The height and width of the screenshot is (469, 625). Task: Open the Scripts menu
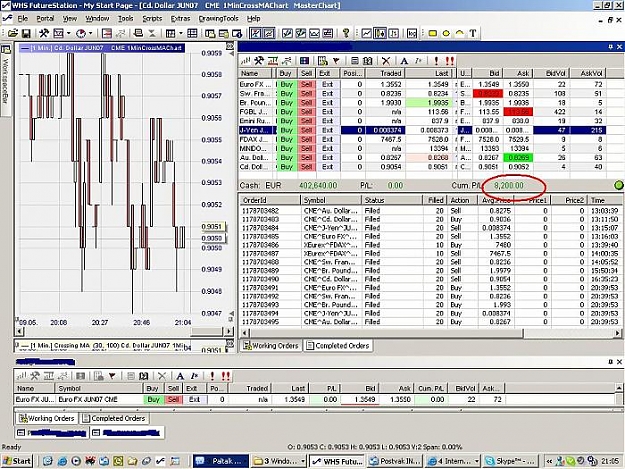click(152, 18)
